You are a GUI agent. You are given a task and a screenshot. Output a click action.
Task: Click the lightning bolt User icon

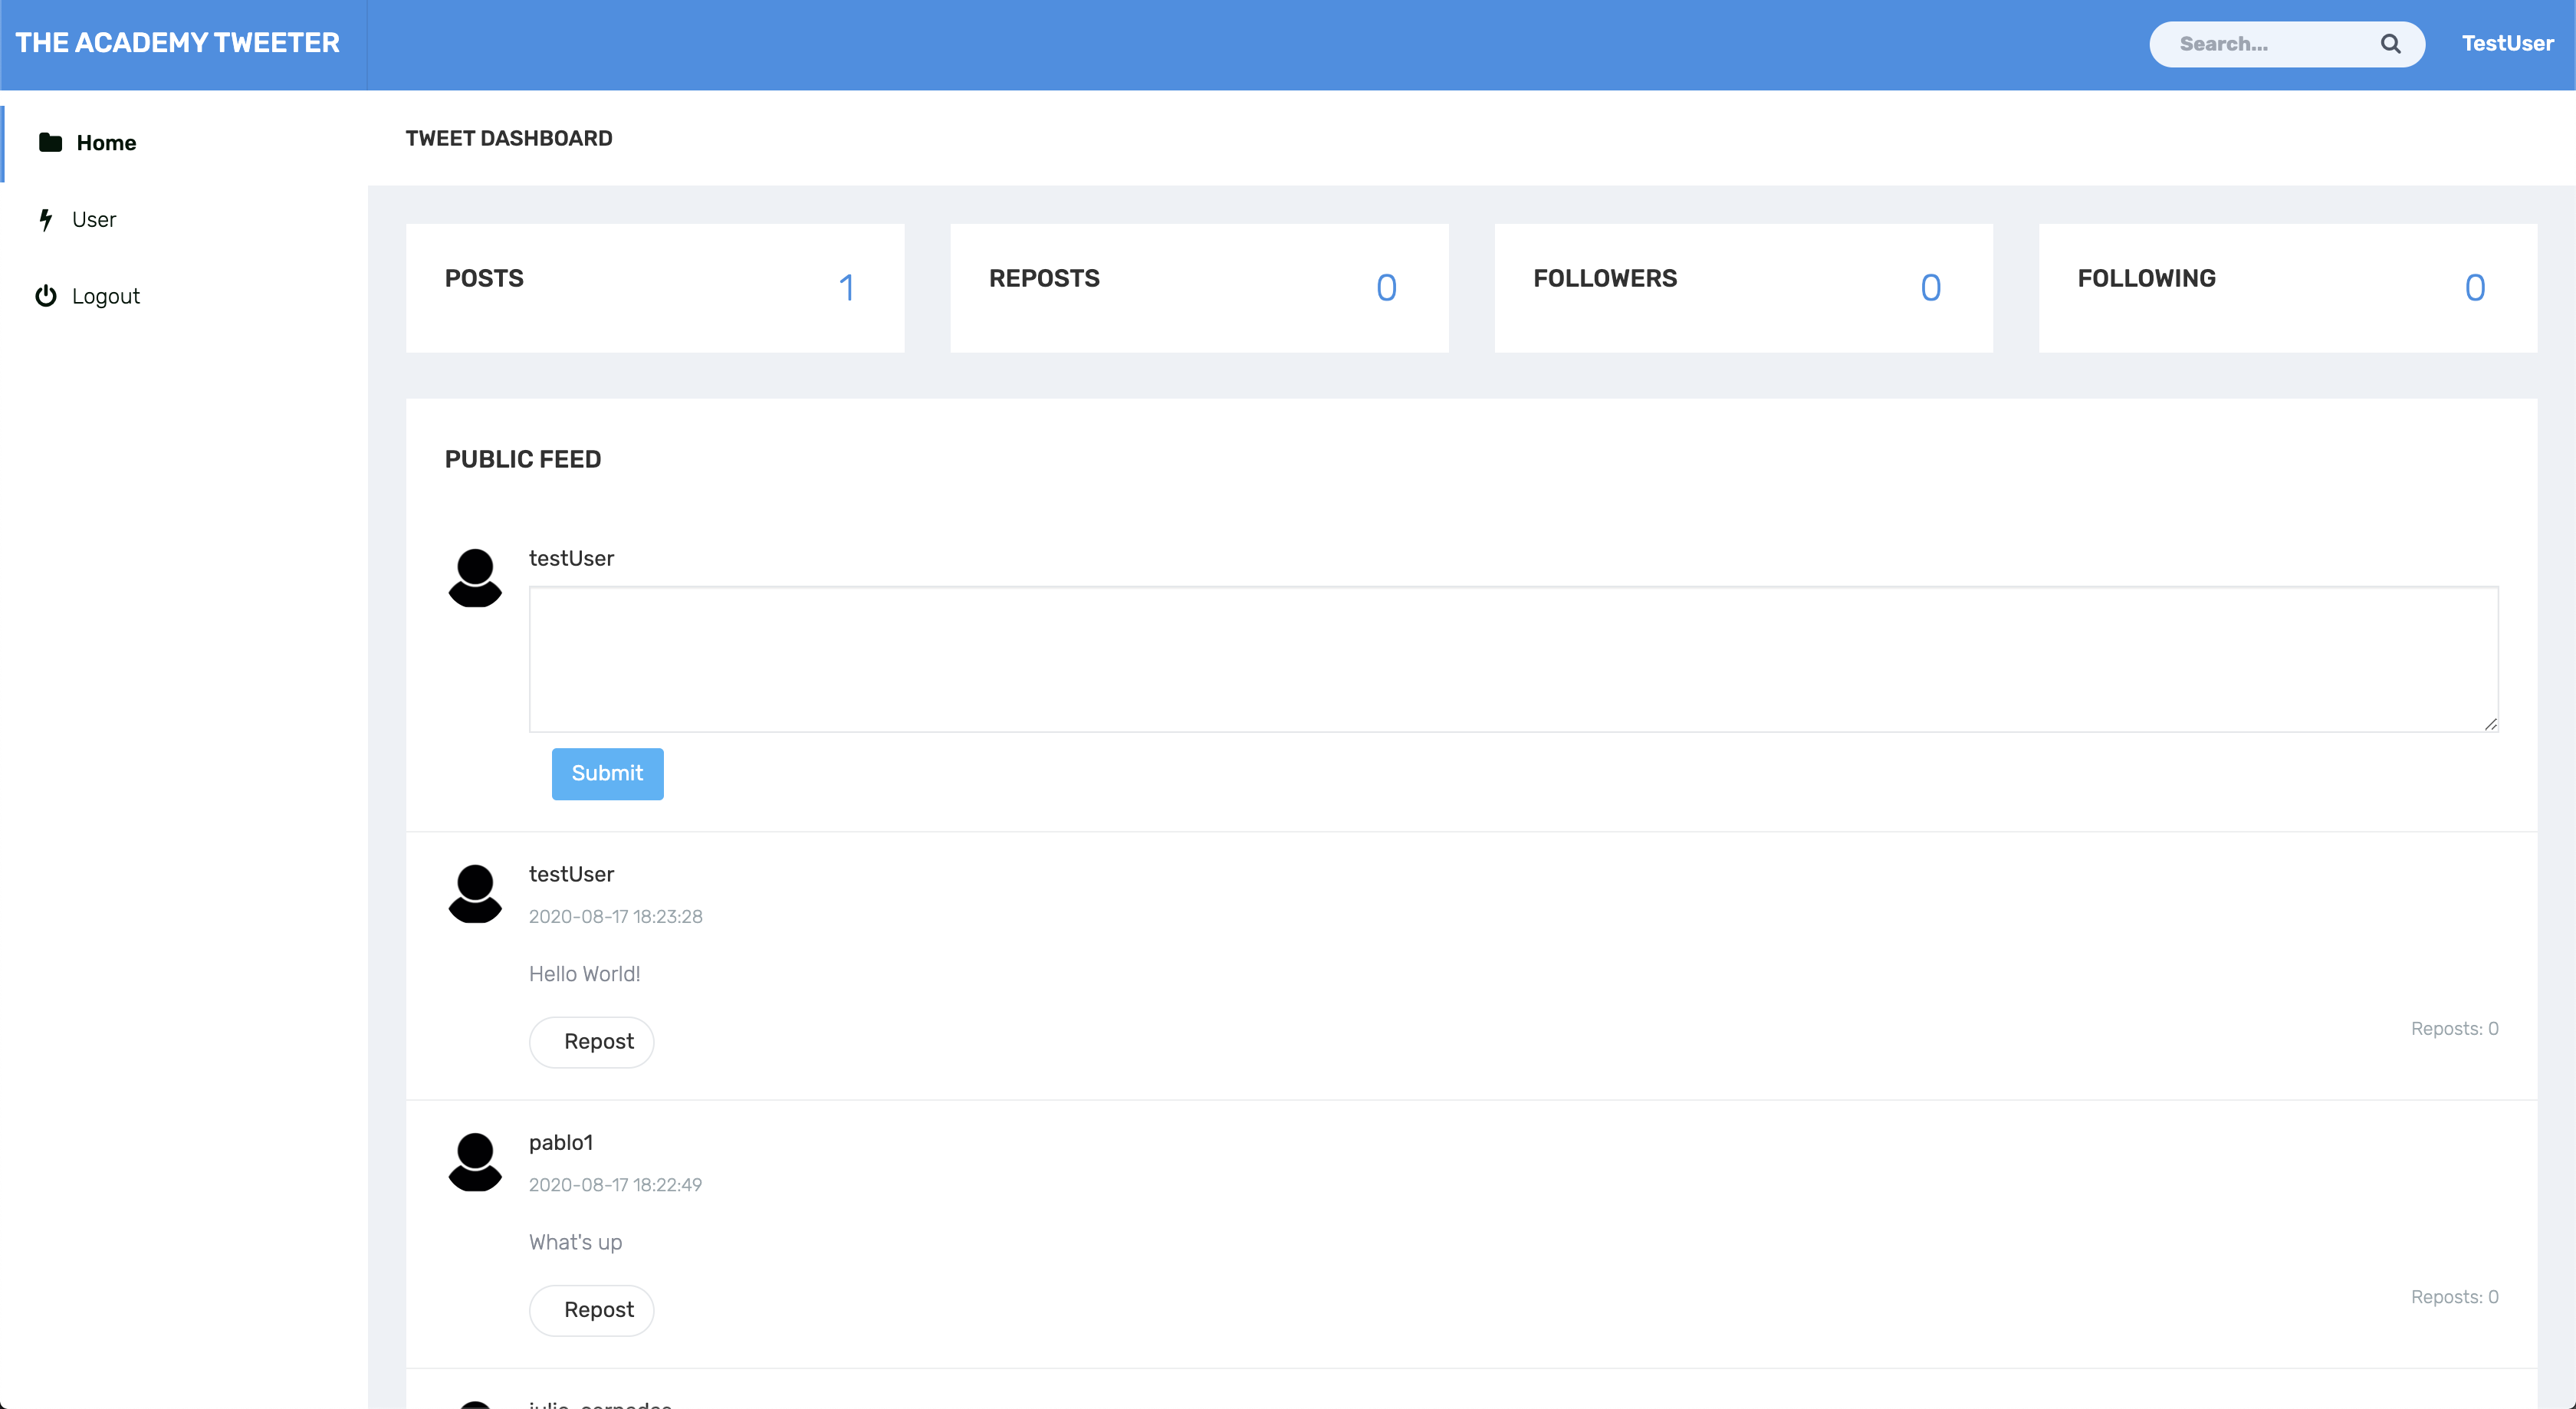pos(45,219)
